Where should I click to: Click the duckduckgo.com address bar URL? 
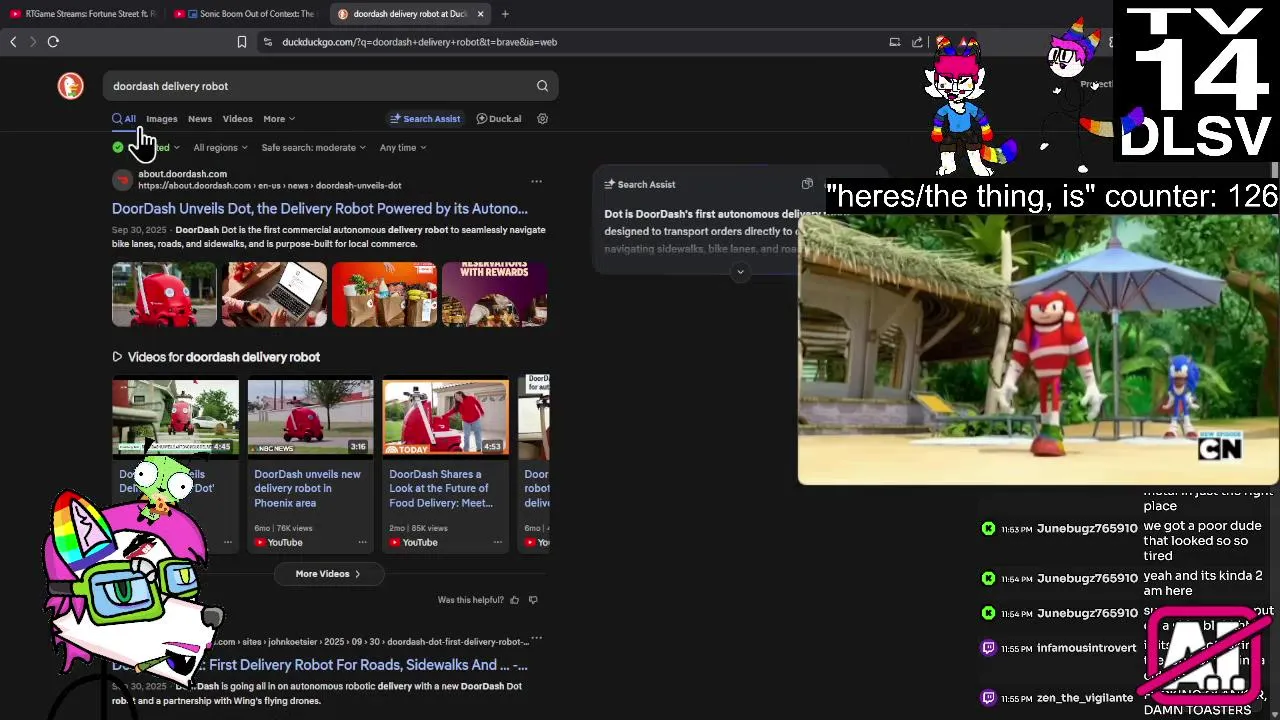point(419,42)
